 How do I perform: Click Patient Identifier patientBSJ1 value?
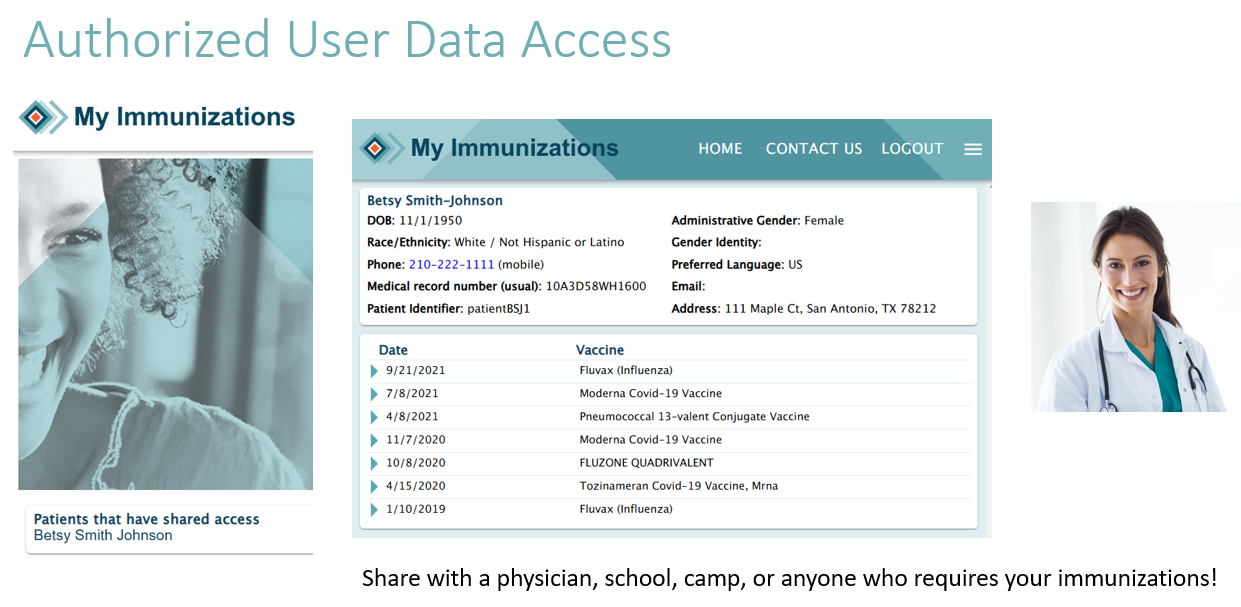[x=498, y=309]
